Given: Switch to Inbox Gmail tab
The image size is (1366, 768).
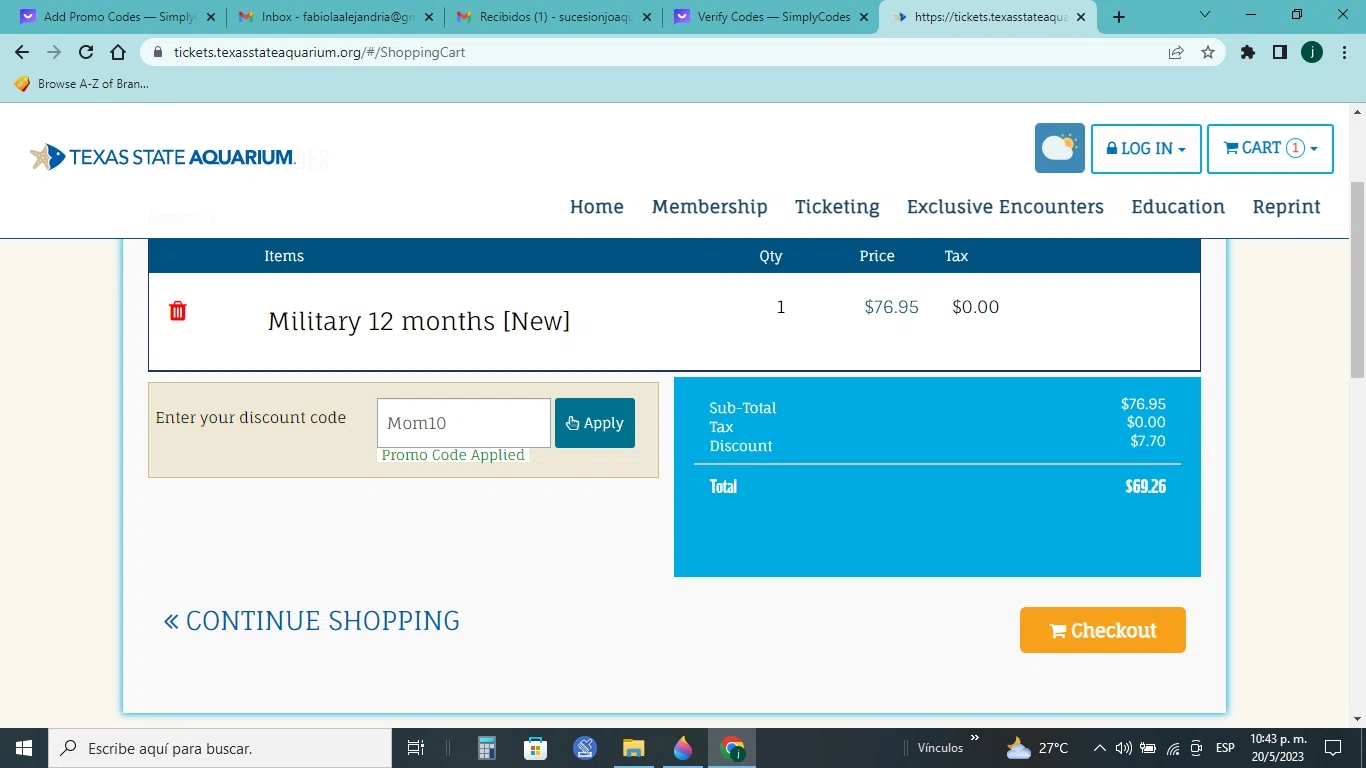Looking at the screenshot, I should (335, 17).
